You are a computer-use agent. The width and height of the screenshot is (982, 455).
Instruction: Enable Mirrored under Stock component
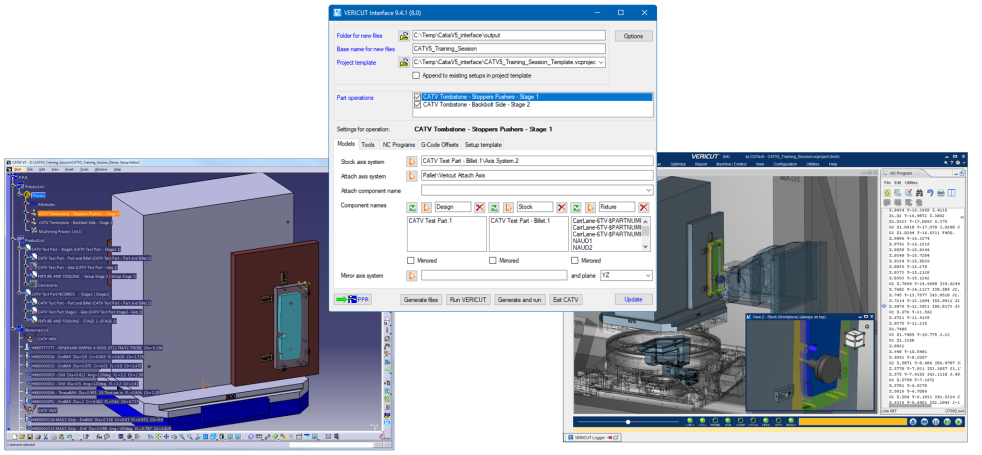(492, 260)
